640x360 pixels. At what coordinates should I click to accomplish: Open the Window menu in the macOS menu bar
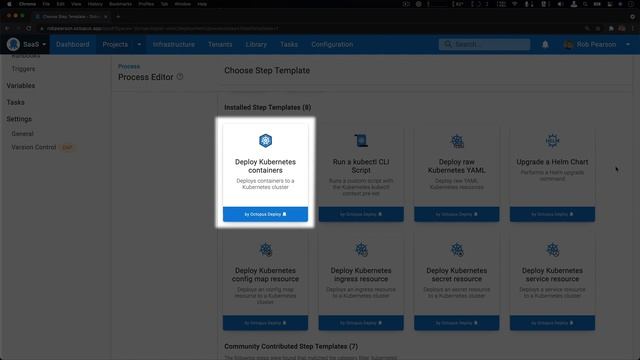(182, 4)
